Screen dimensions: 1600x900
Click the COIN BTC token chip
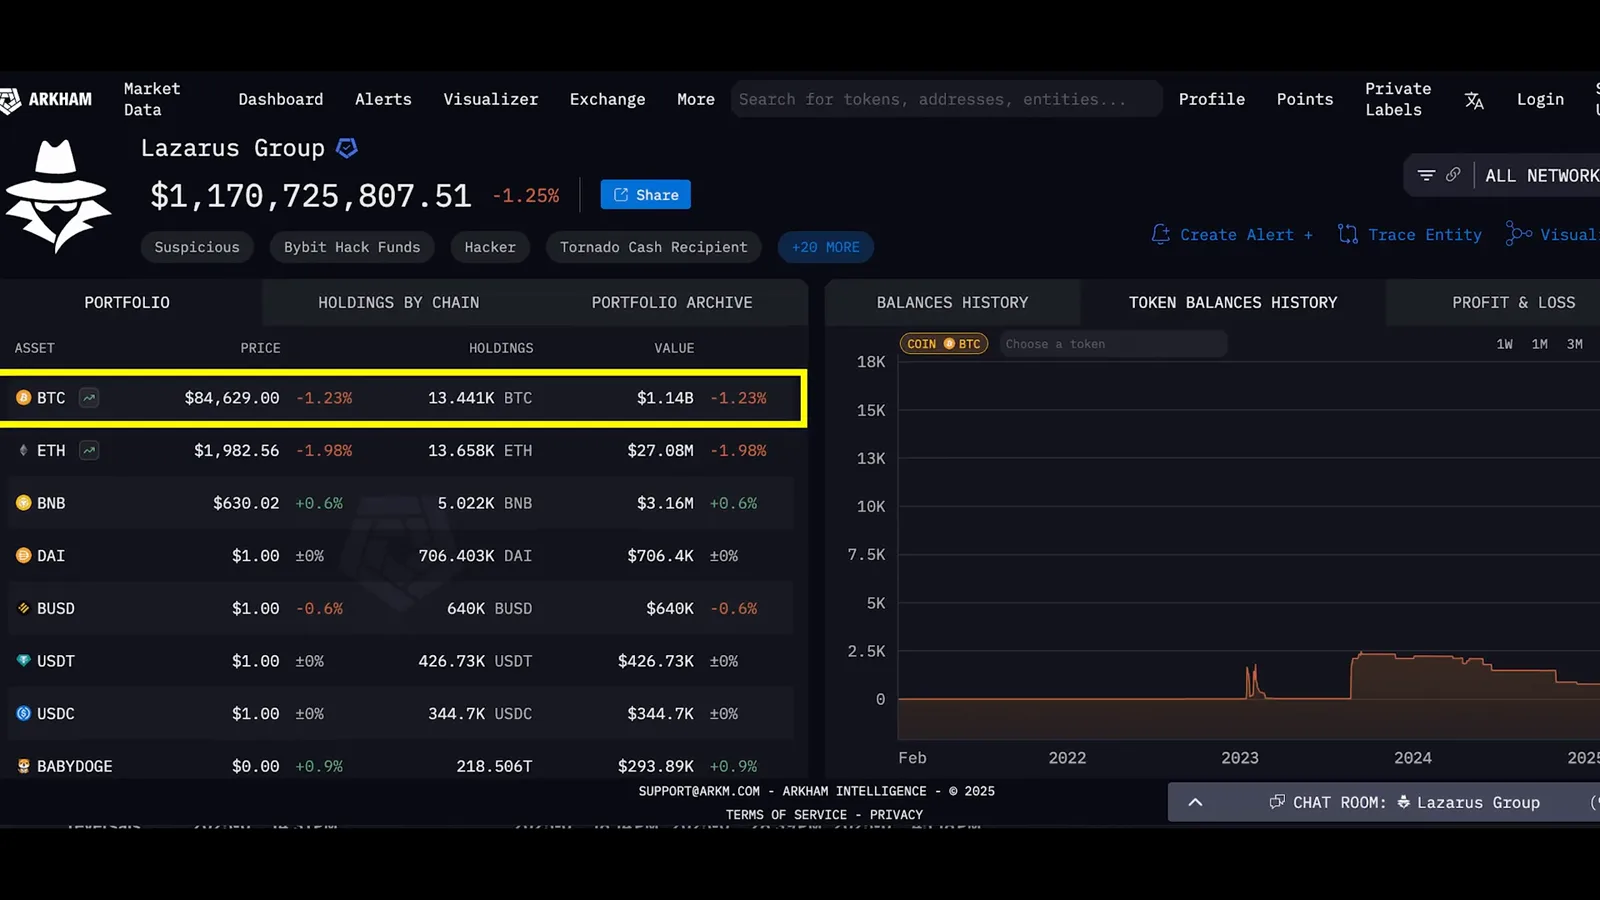(x=944, y=344)
